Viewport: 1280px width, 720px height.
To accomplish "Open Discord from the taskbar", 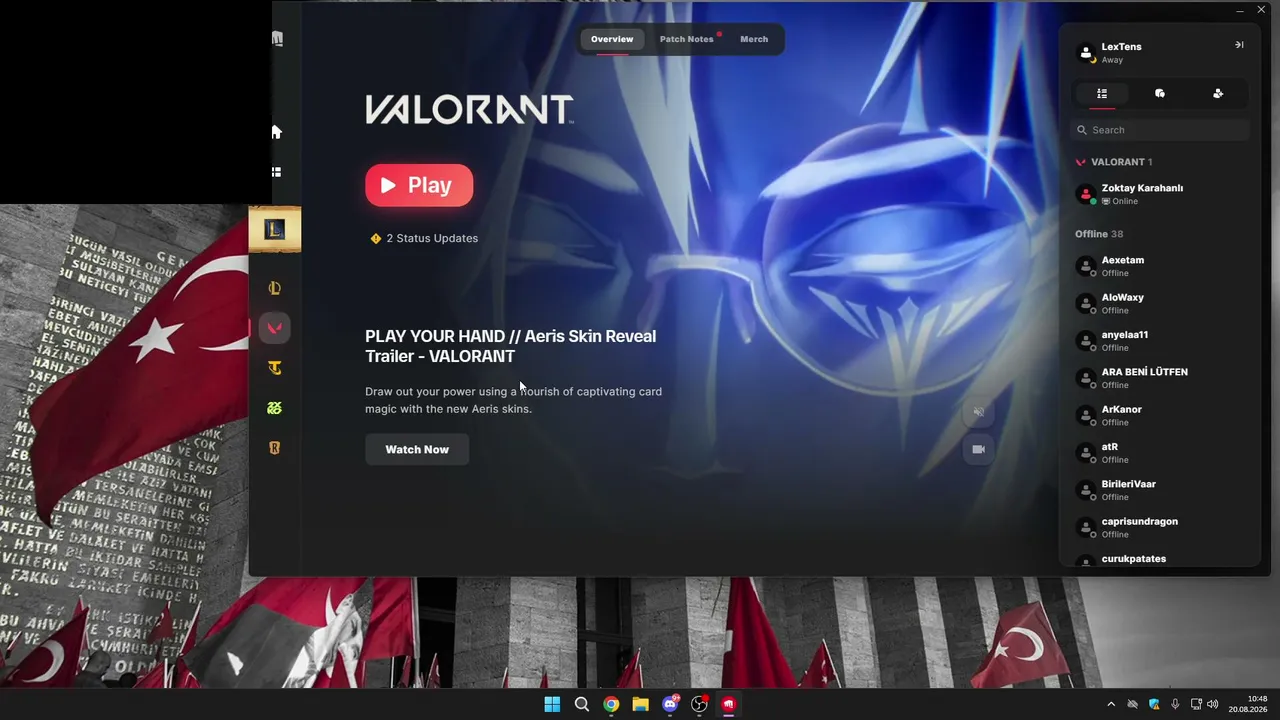I will tap(670, 704).
